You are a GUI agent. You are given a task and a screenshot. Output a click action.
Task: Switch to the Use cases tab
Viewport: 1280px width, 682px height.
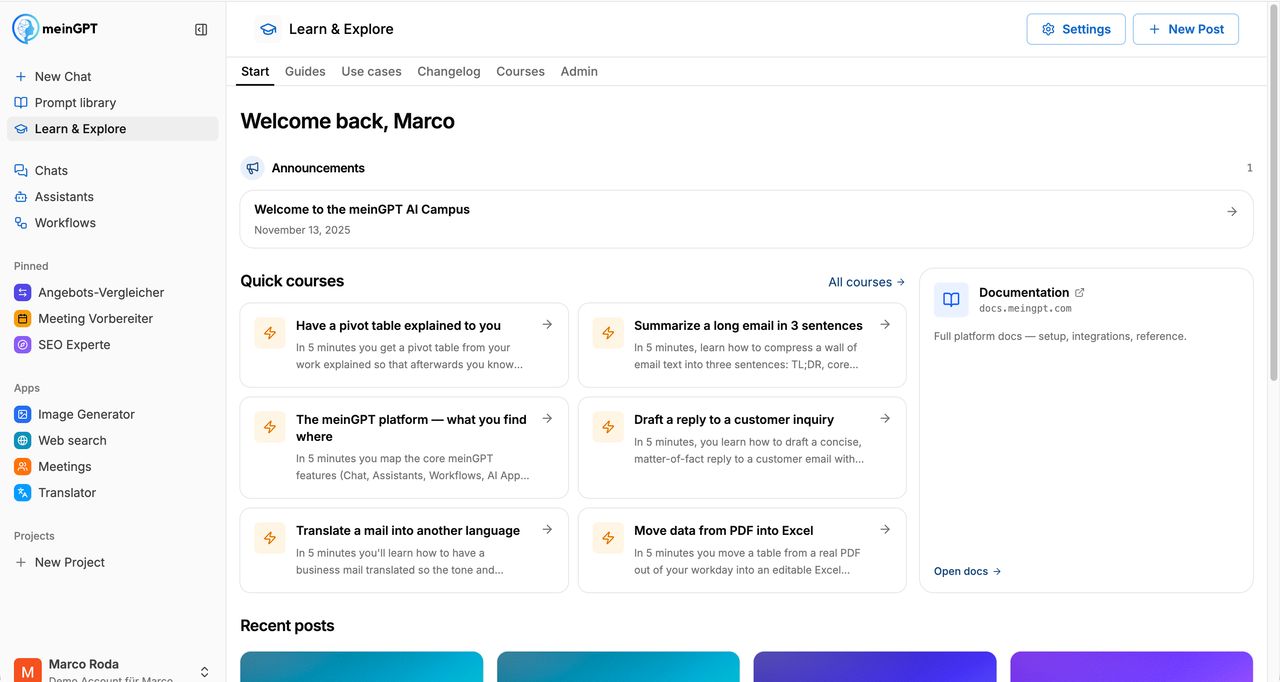[371, 71]
